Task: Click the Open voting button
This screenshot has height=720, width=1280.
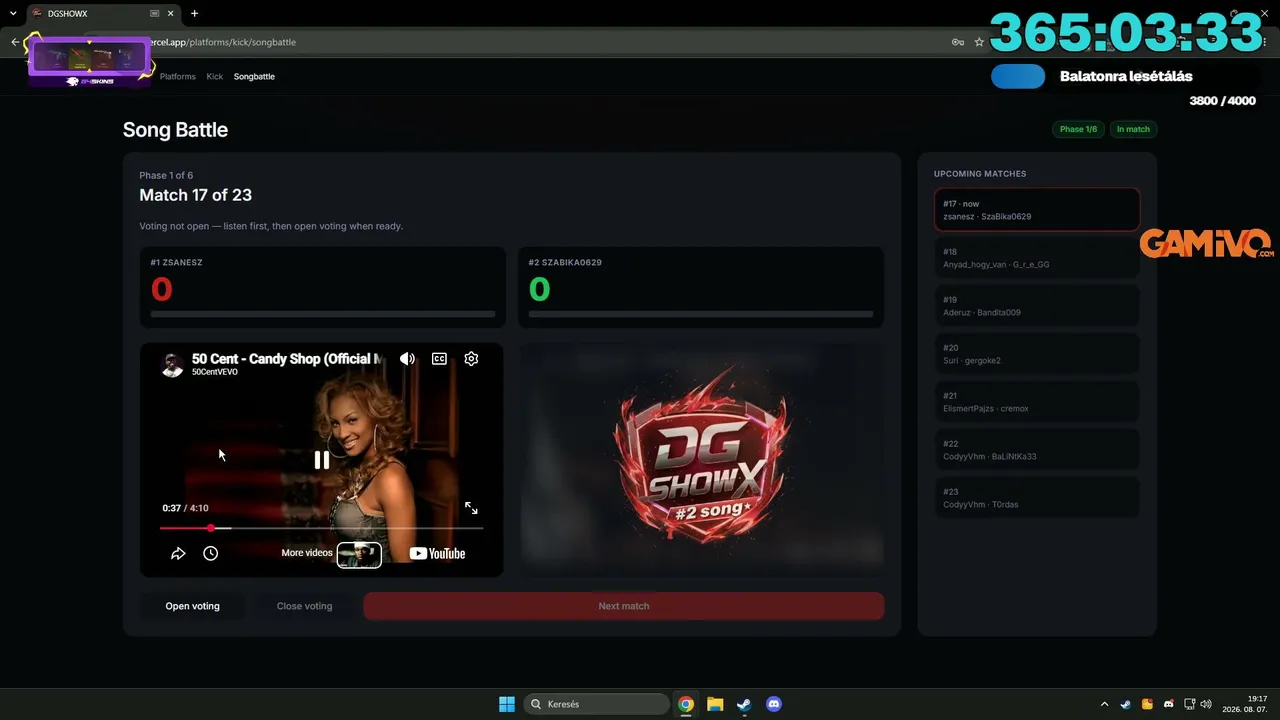Action: coord(192,606)
